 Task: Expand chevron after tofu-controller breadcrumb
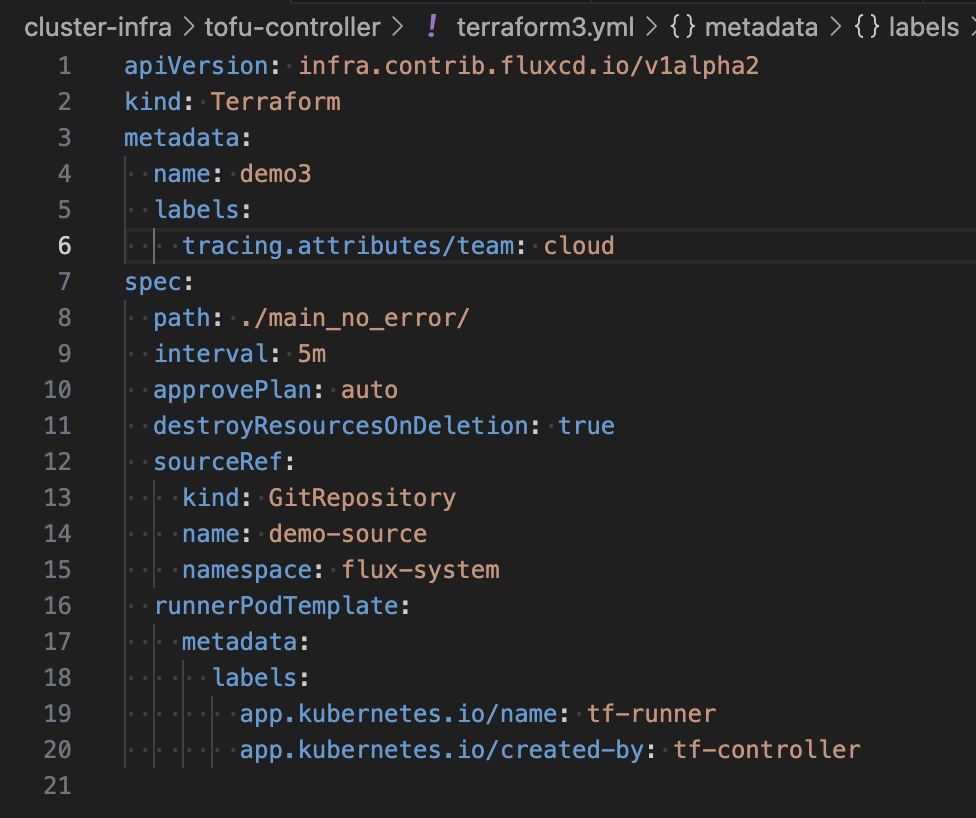point(397,27)
